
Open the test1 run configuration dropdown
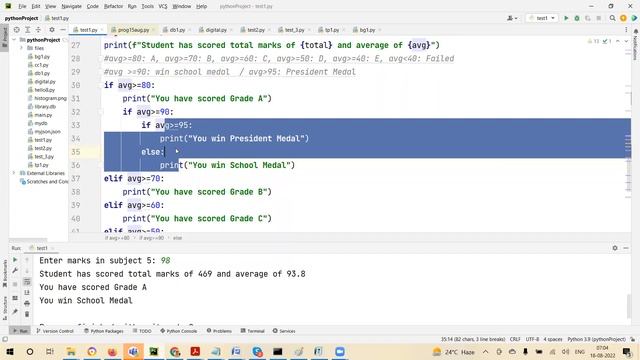(542, 18)
